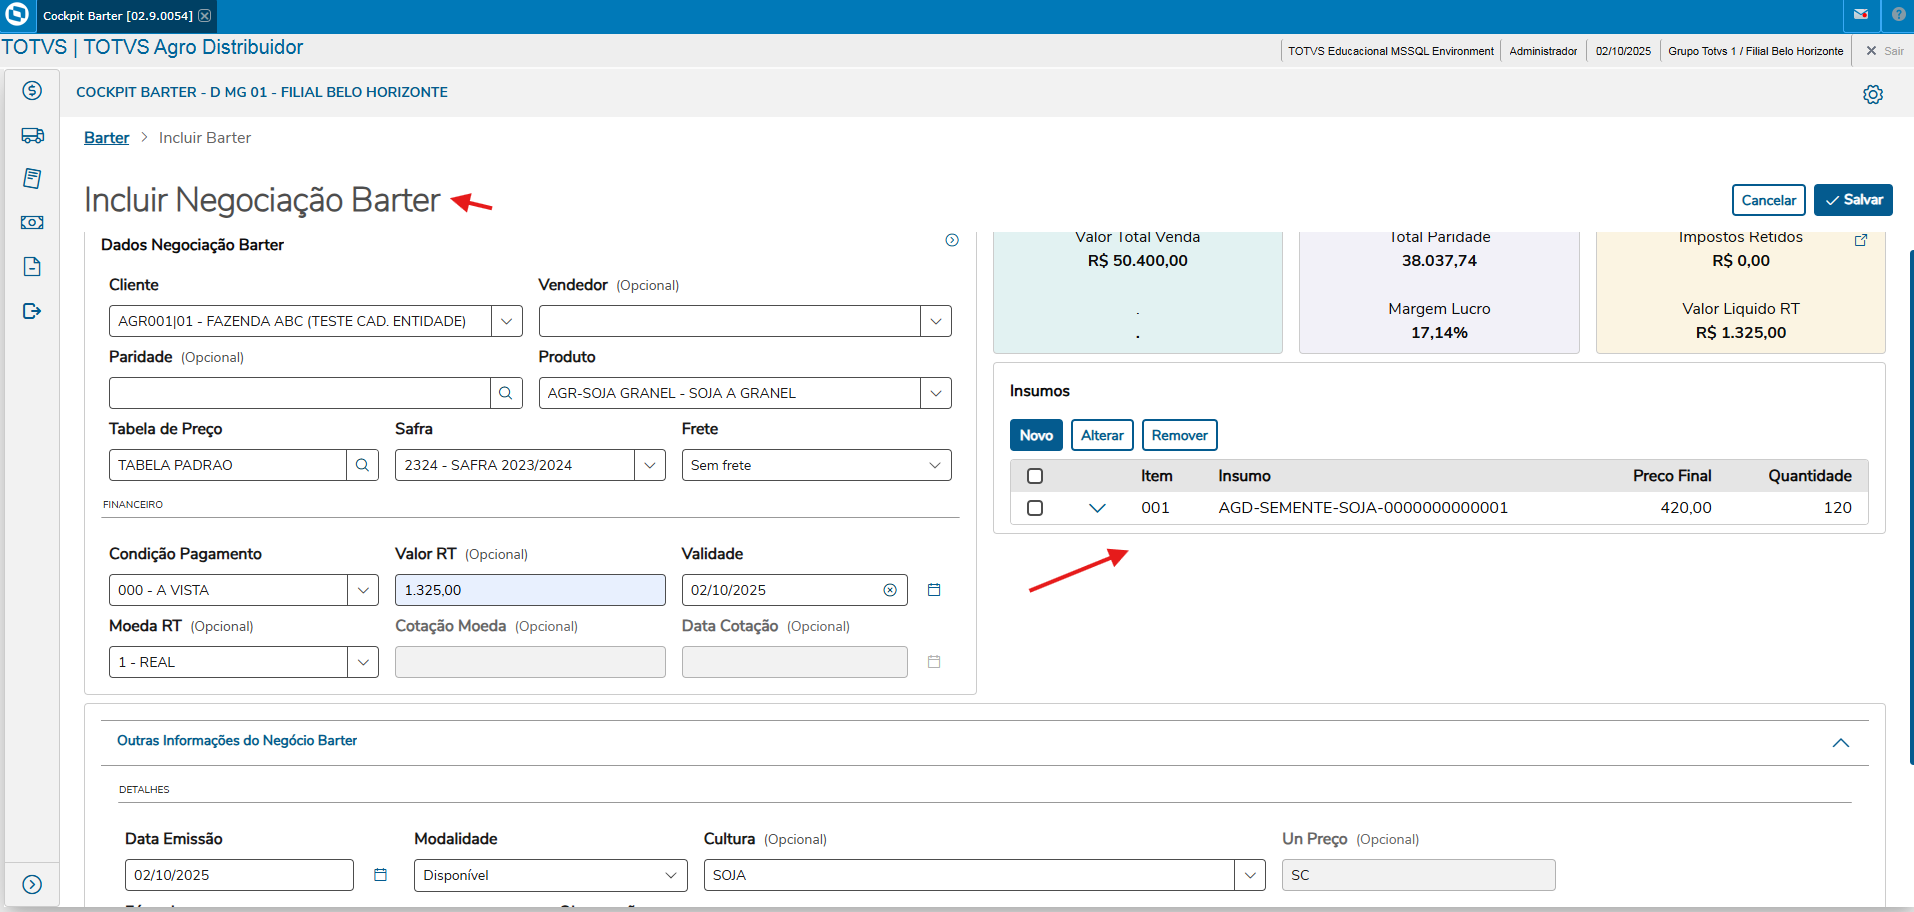Screen dimensions: 1914x912
Task: Click the Dados Negociação Barter info icon
Action: pyautogui.click(x=952, y=240)
